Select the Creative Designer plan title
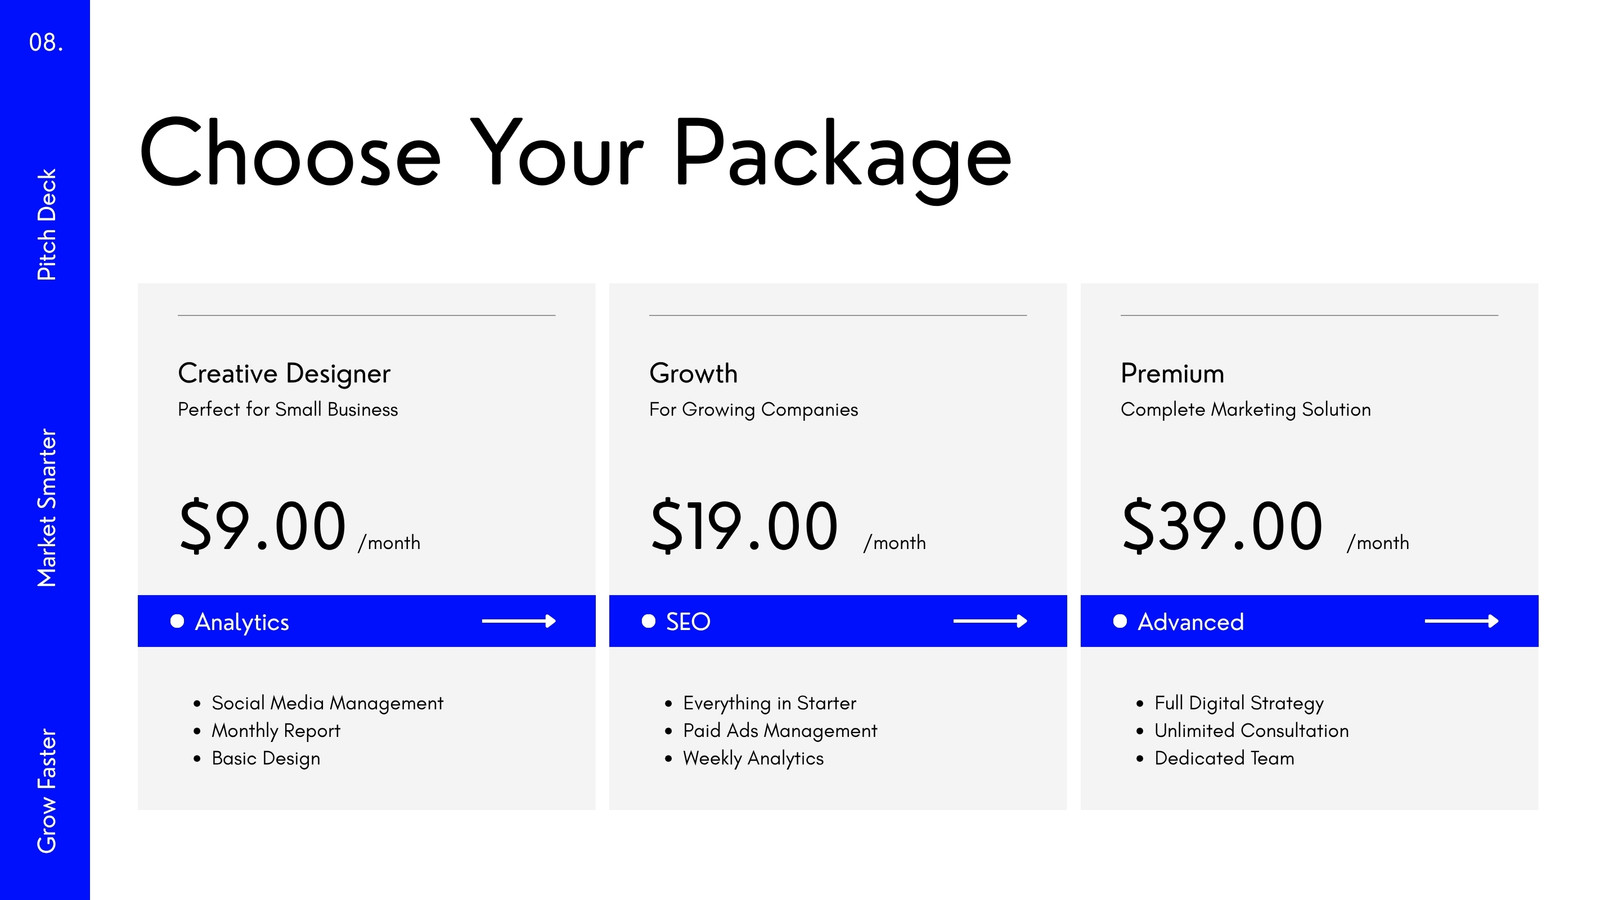Image resolution: width=1600 pixels, height=900 pixels. click(x=284, y=374)
